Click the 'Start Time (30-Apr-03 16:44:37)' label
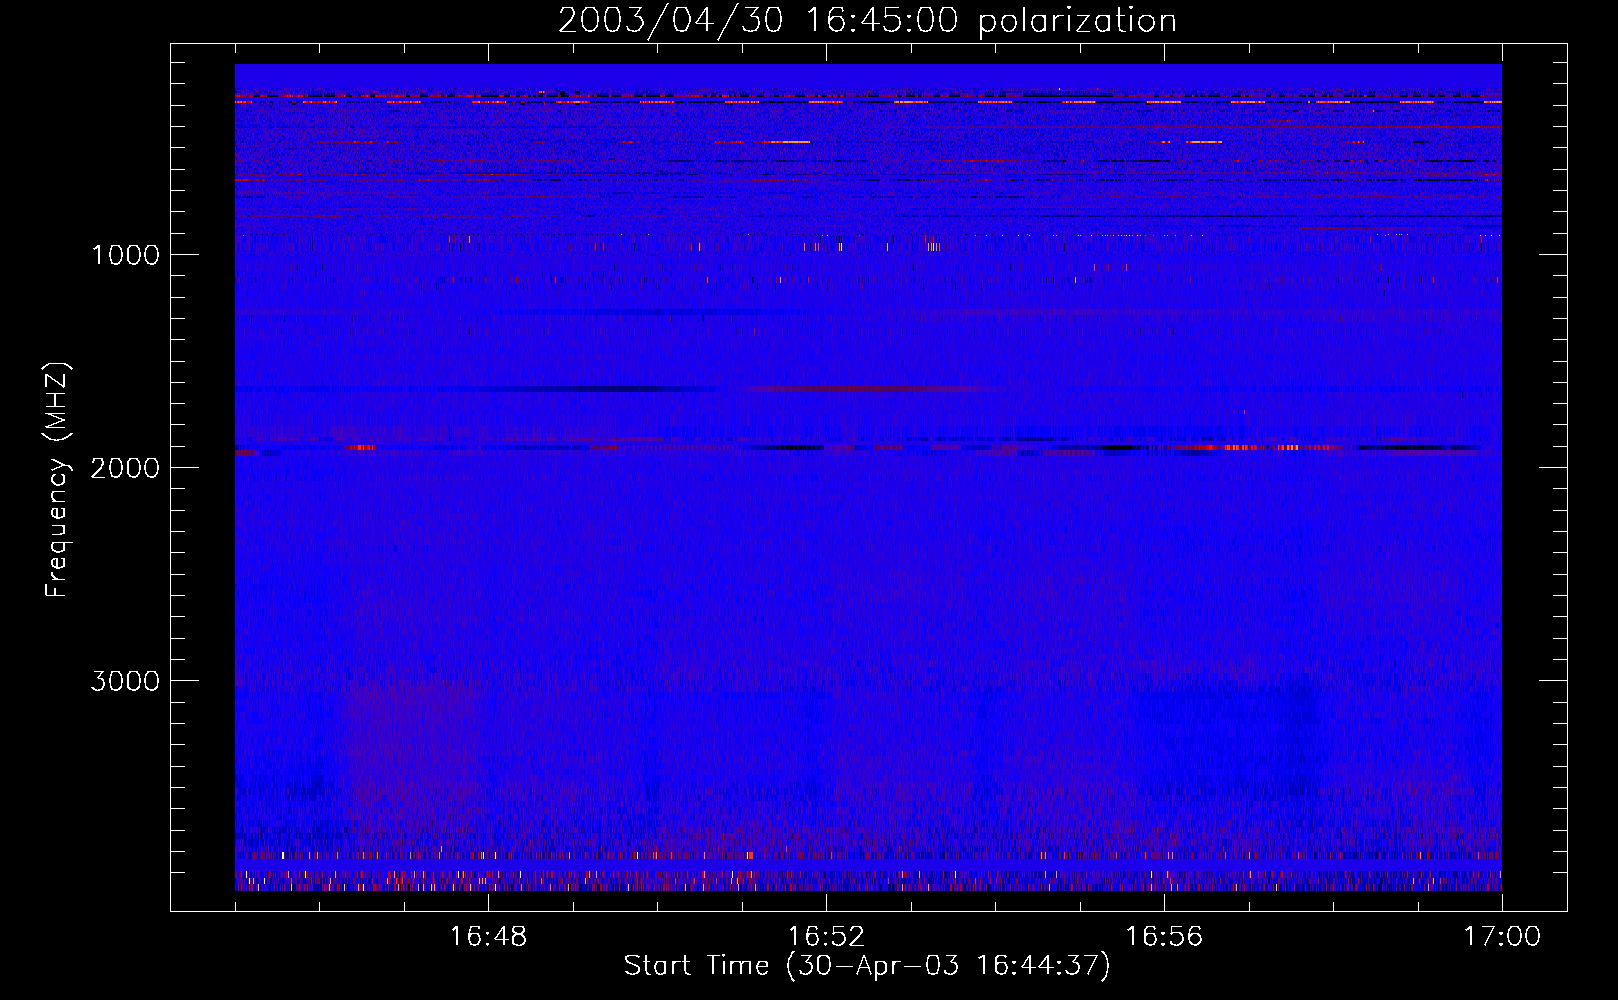This screenshot has width=1618, height=1000. (867, 966)
